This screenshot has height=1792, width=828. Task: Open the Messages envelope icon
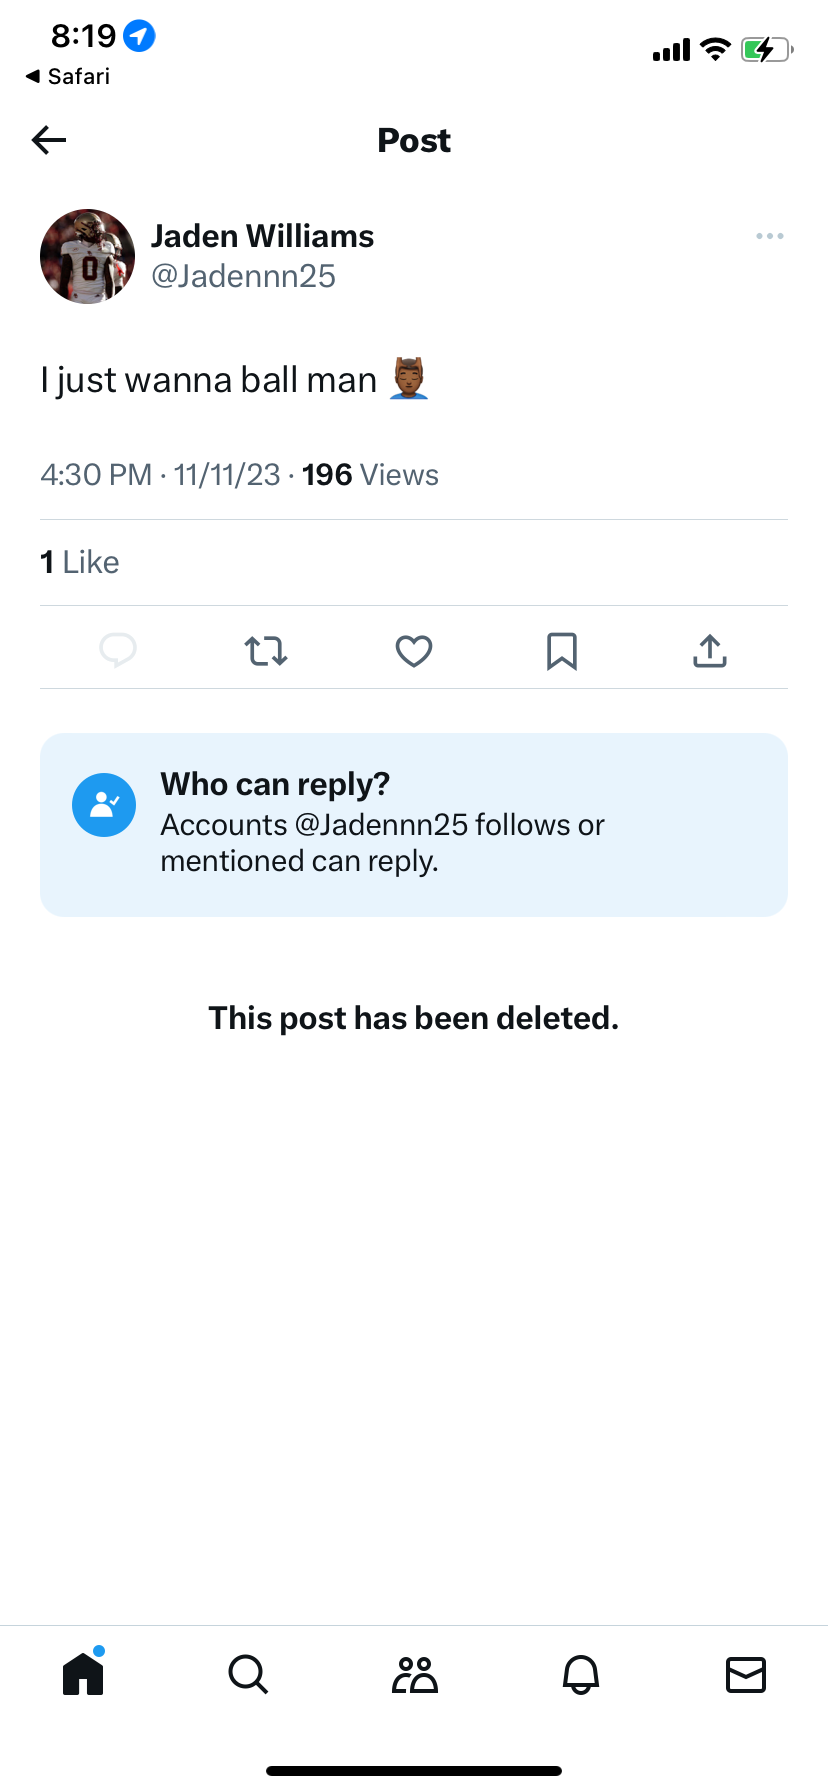746,1674
